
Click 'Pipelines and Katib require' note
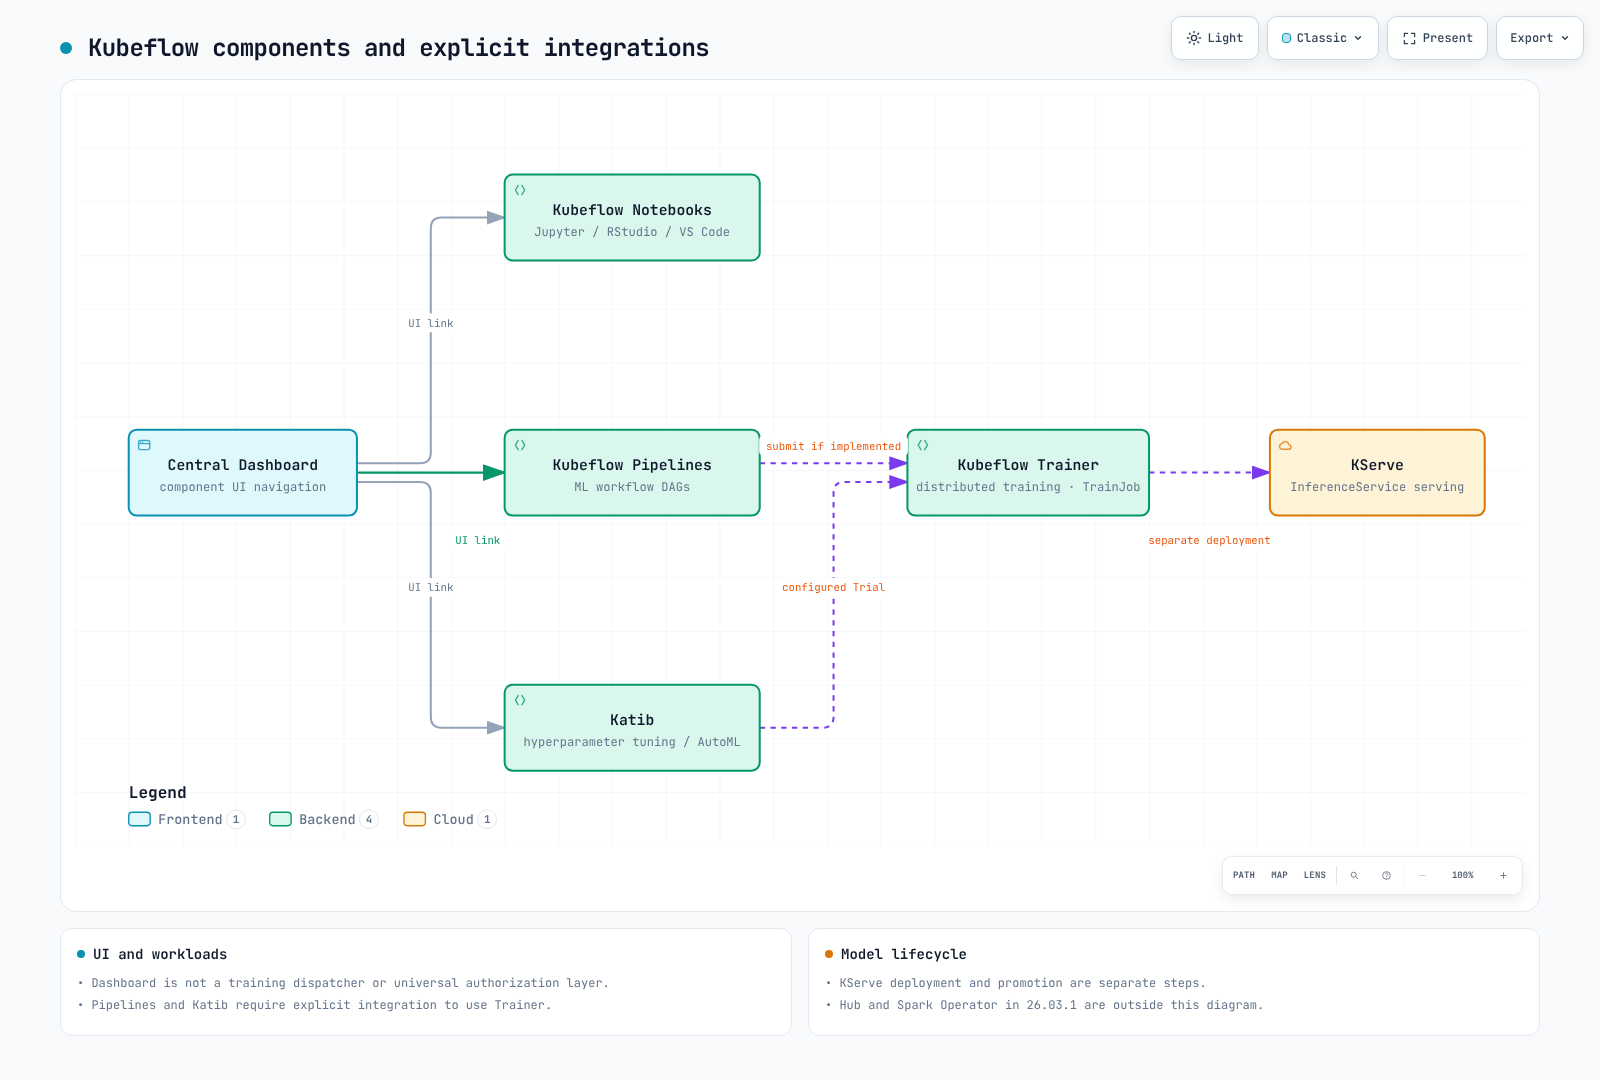[x=321, y=1005]
